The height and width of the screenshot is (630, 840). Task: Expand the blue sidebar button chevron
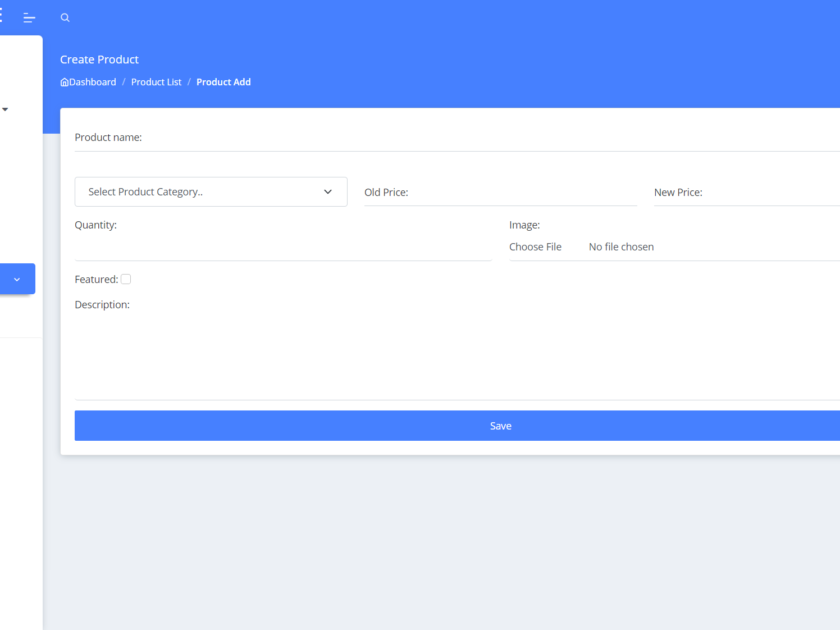click(17, 279)
